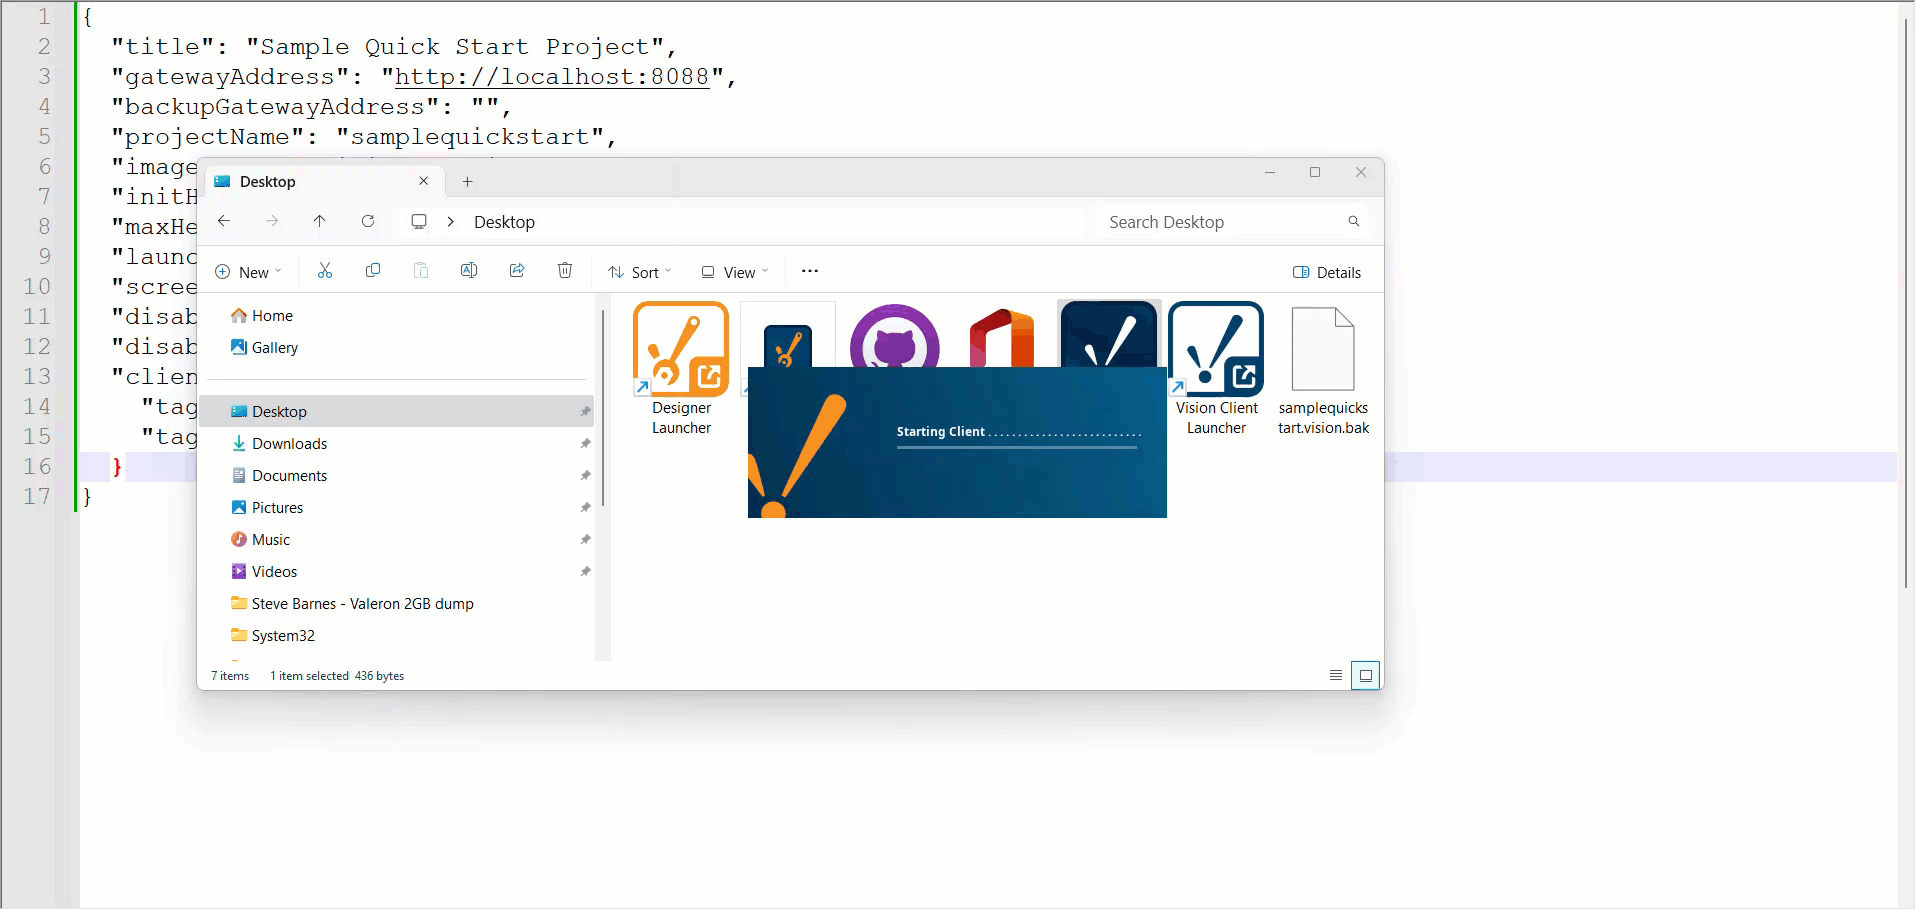The width and height of the screenshot is (1916, 910).
Task: Go up one folder level
Action: coord(320,222)
